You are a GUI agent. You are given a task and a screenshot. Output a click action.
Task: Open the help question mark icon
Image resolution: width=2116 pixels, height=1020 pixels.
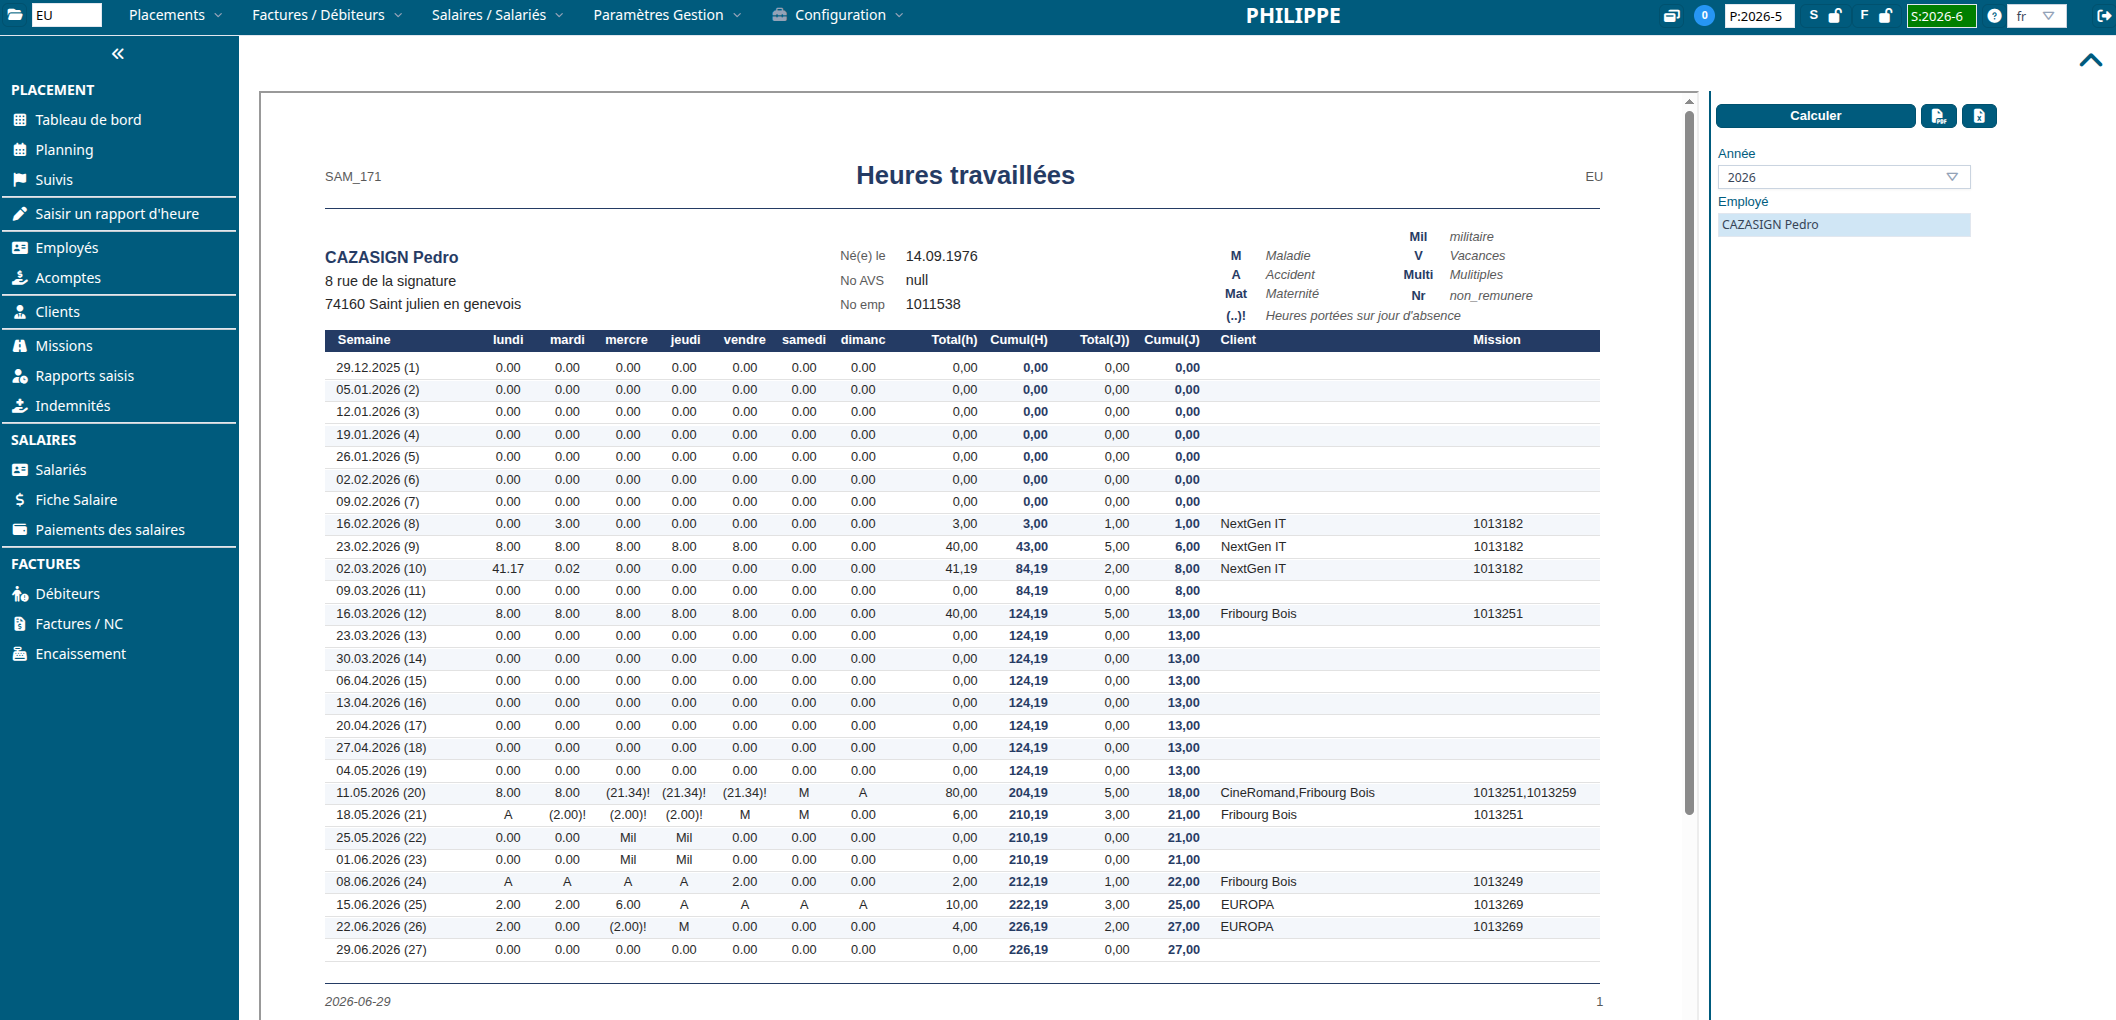point(1994,16)
